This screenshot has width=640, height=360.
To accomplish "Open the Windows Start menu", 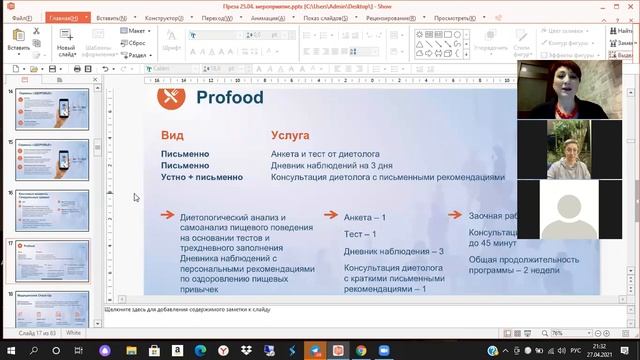I will point(11,351).
